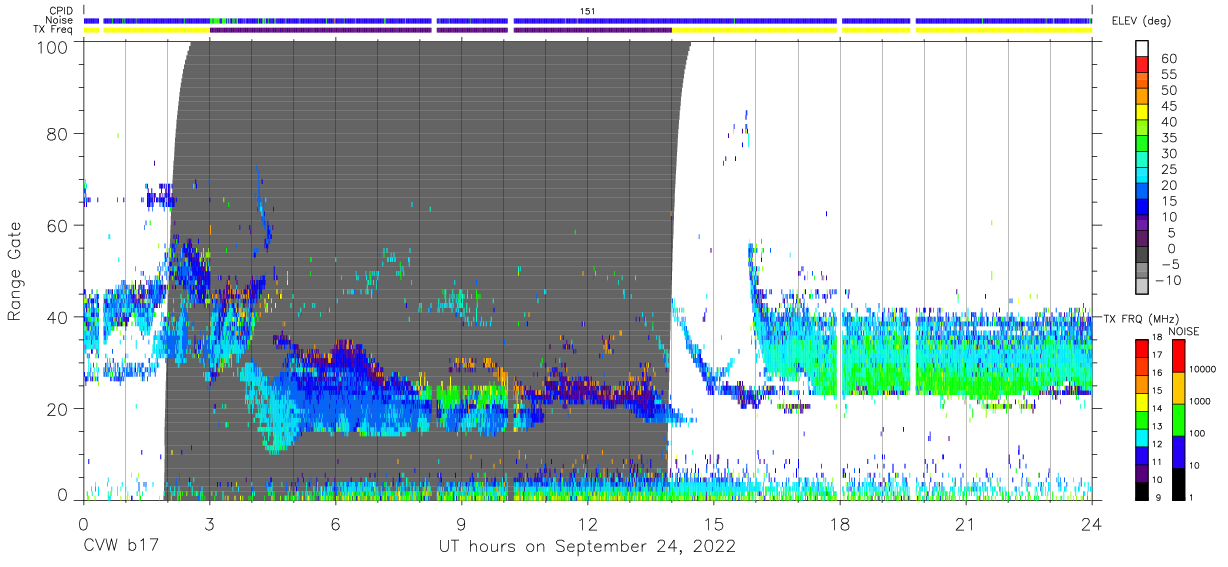Click the 'CPID' label at top left
Viewport: 1228px width, 567px height.
click(62, 11)
